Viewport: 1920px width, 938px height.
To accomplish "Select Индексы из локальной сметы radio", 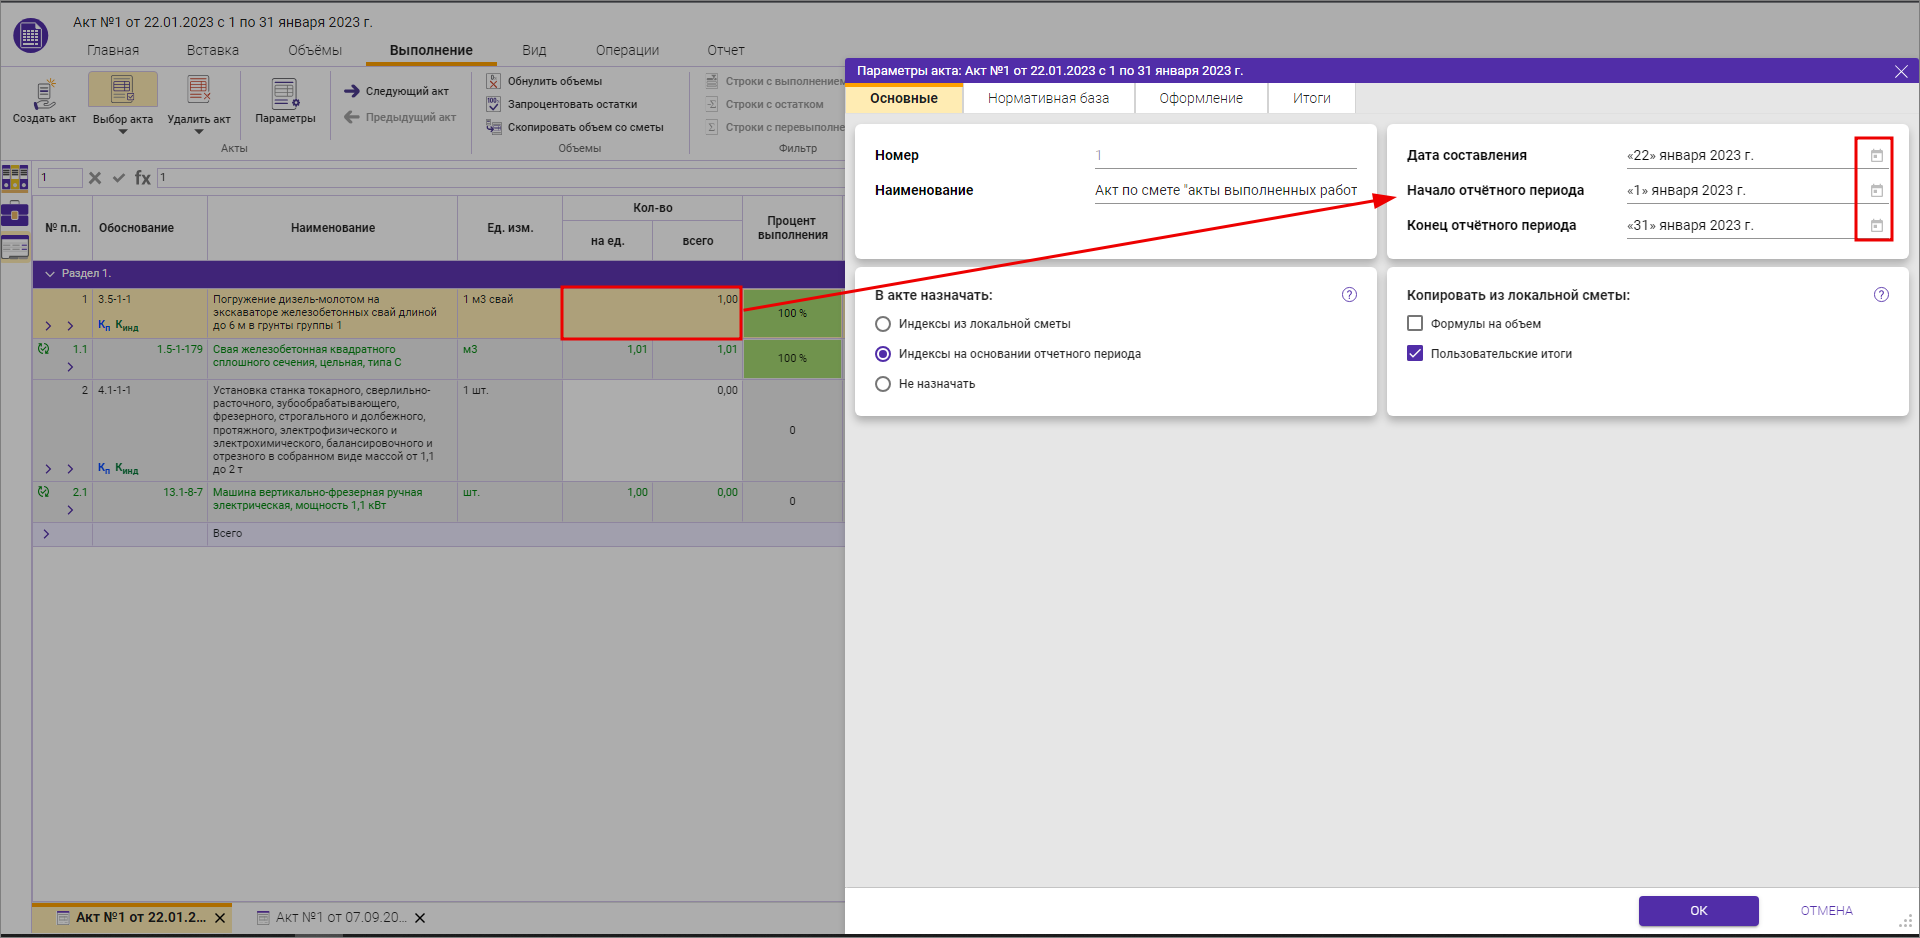I will 883,324.
